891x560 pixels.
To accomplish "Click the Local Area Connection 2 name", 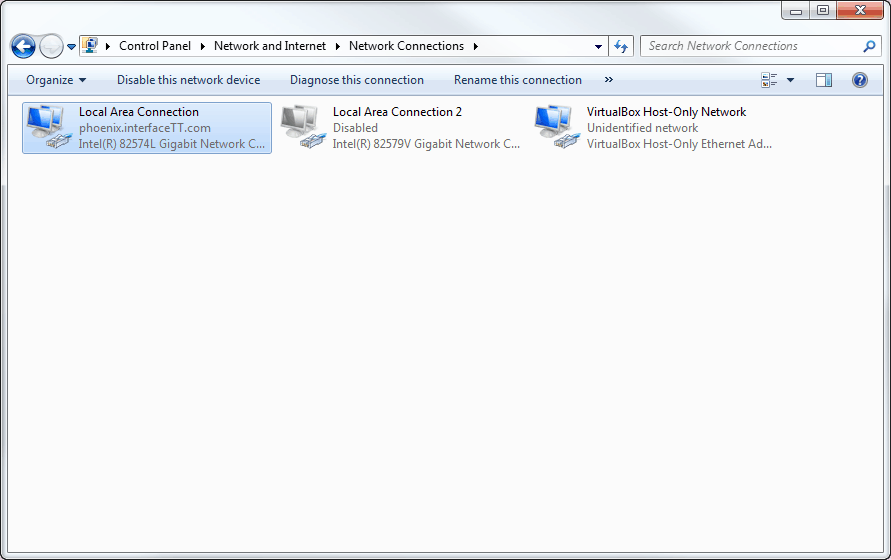I will pyautogui.click(x=397, y=112).
